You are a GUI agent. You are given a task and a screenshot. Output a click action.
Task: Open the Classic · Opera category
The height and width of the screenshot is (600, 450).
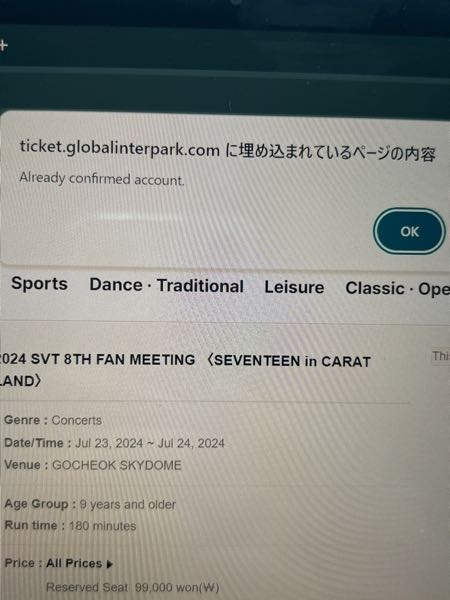point(398,289)
